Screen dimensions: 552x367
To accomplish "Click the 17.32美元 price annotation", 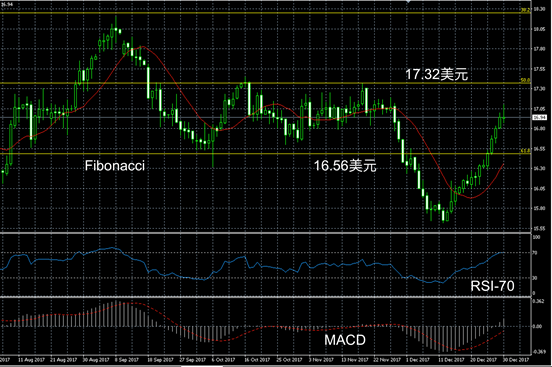I will (437, 74).
